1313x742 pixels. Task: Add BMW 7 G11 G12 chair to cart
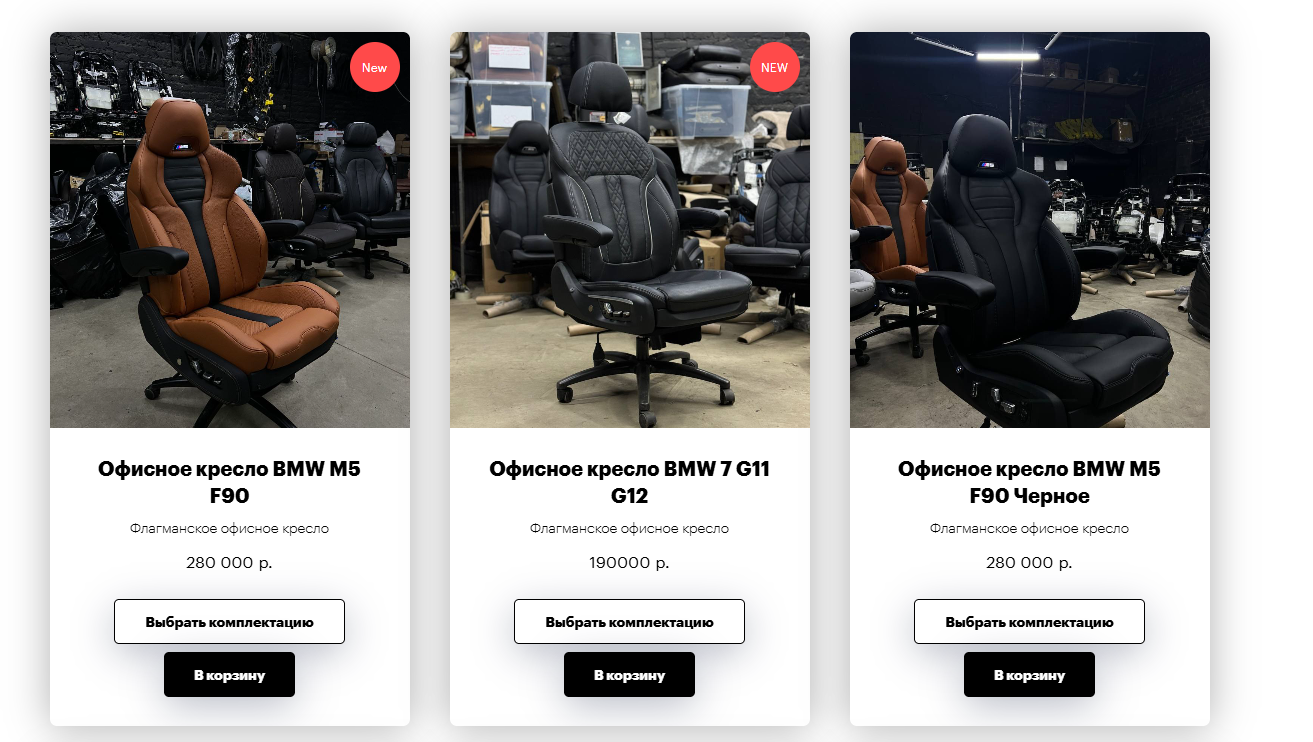click(x=630, y=675)
